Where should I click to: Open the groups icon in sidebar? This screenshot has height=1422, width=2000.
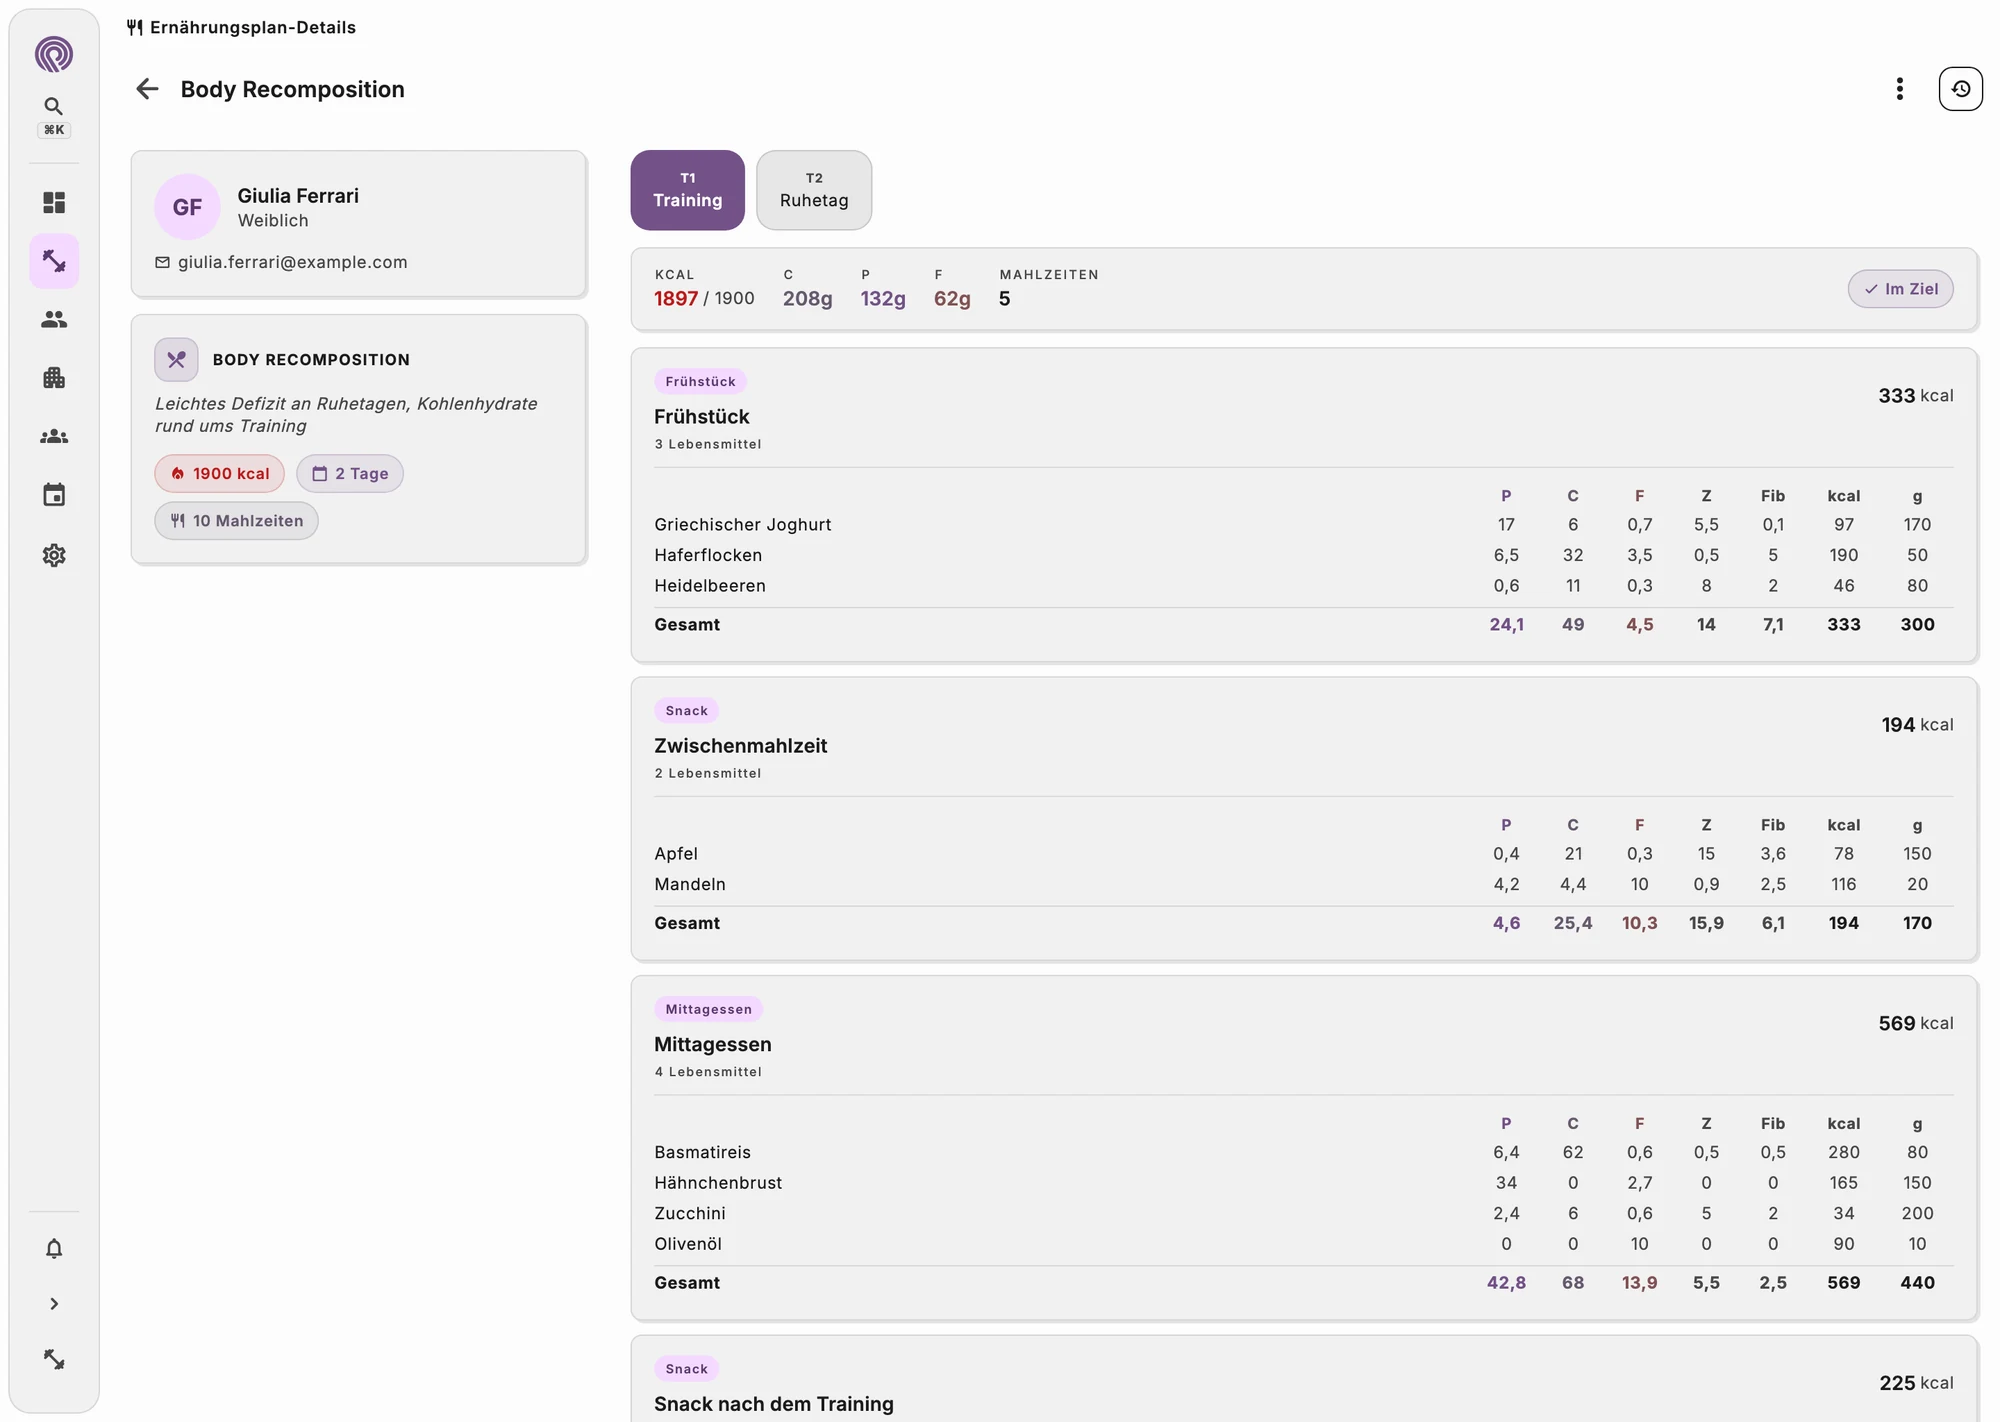click(54, 437)
